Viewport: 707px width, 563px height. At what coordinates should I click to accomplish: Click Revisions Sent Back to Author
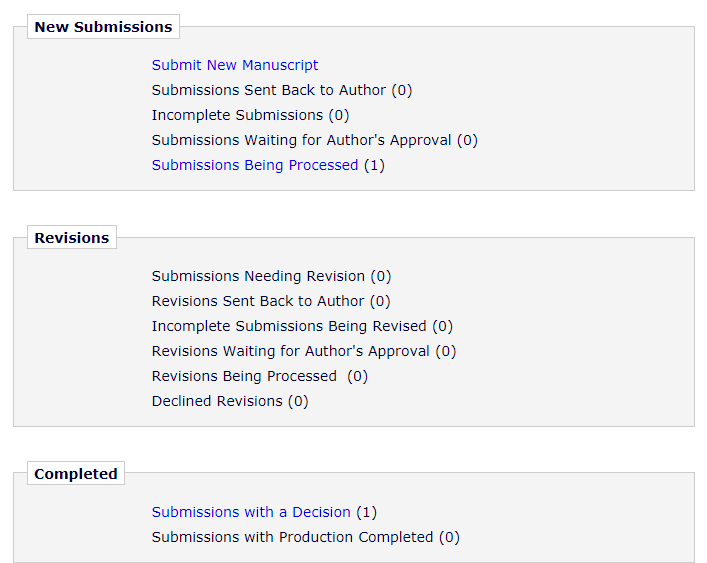(x=258, y=301)
